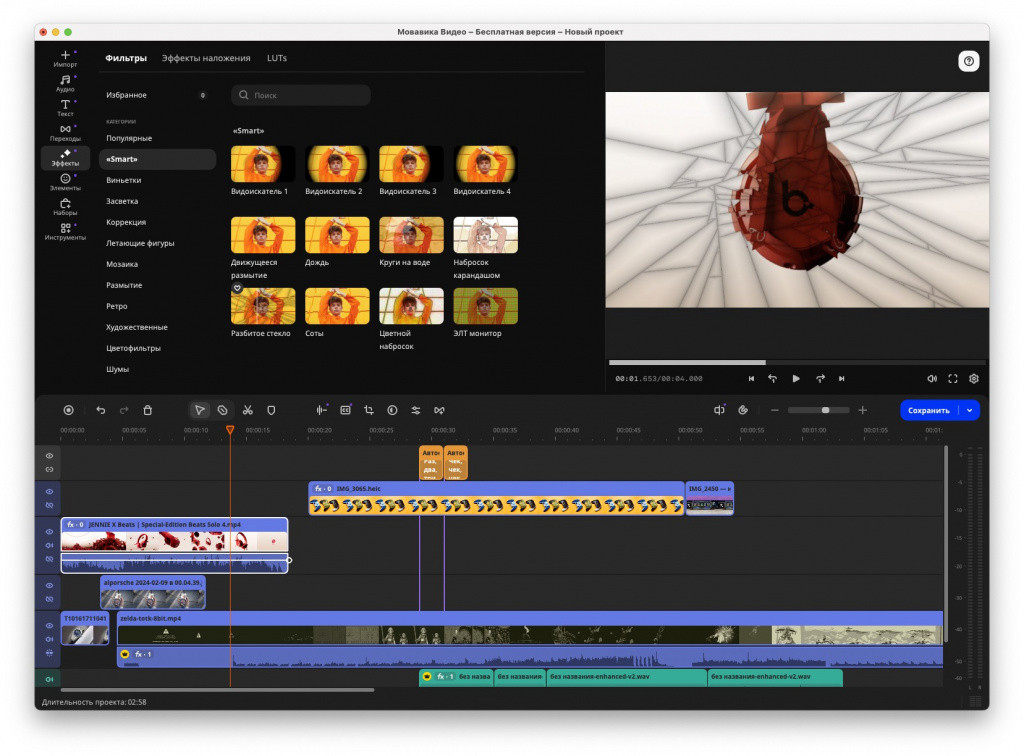Hide the IMG_3065.heic track with eye icon
The width and height of the screenshot is (1024, 756).
(49, 491)
